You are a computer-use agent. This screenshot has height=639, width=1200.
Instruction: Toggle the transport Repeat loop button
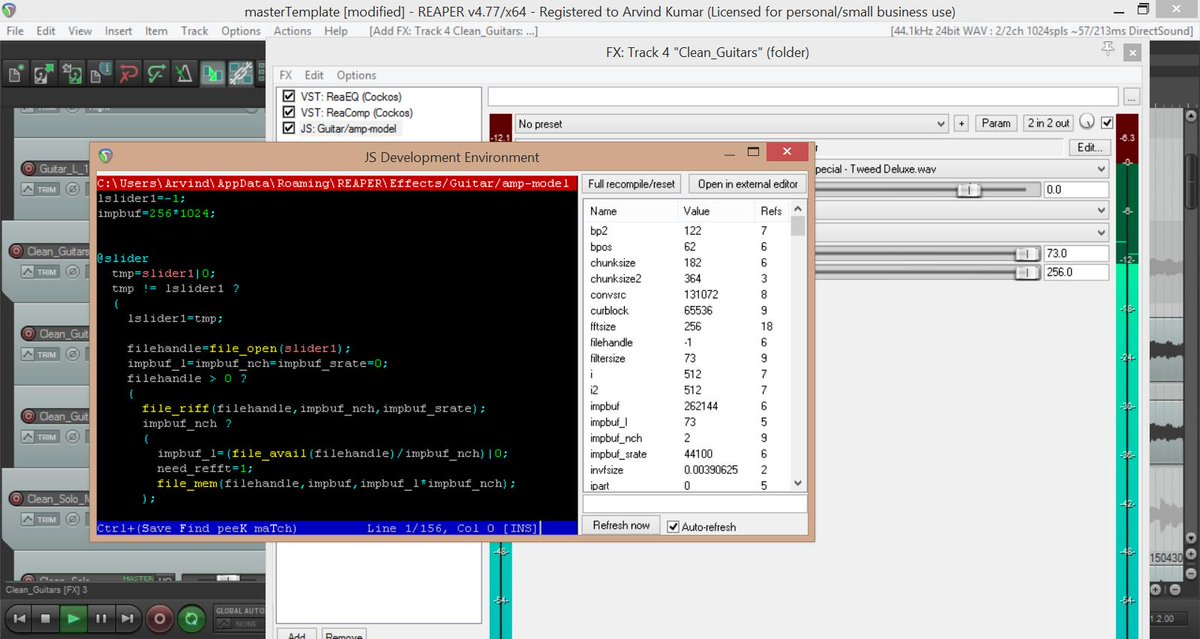pyautogui.click(x=194, y=619)
